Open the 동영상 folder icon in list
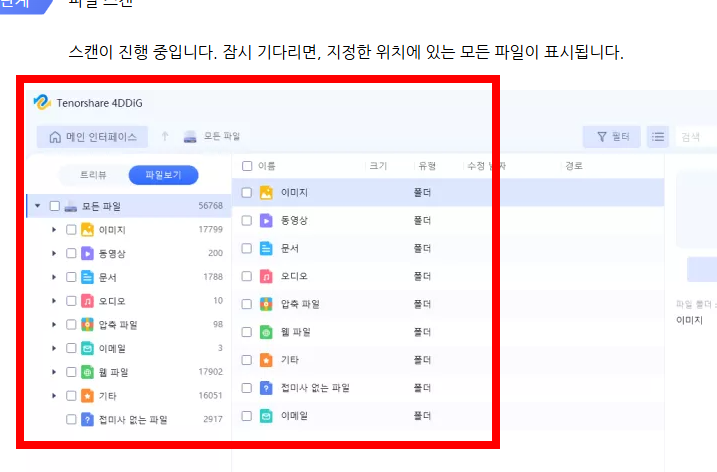The height and width of the screenshot is (472, 717). [266, 220]
